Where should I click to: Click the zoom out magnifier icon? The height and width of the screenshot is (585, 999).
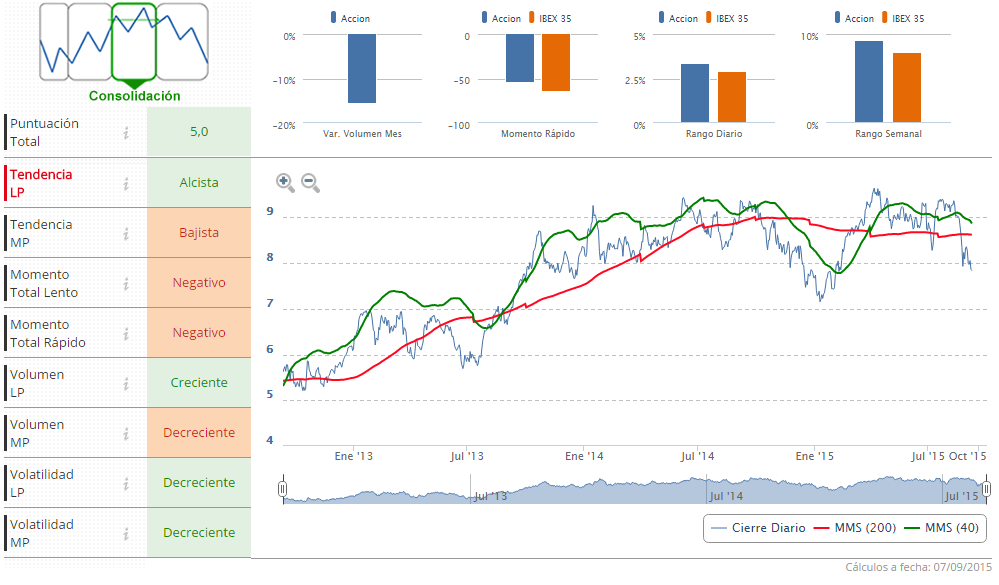(x=310, y=182)
